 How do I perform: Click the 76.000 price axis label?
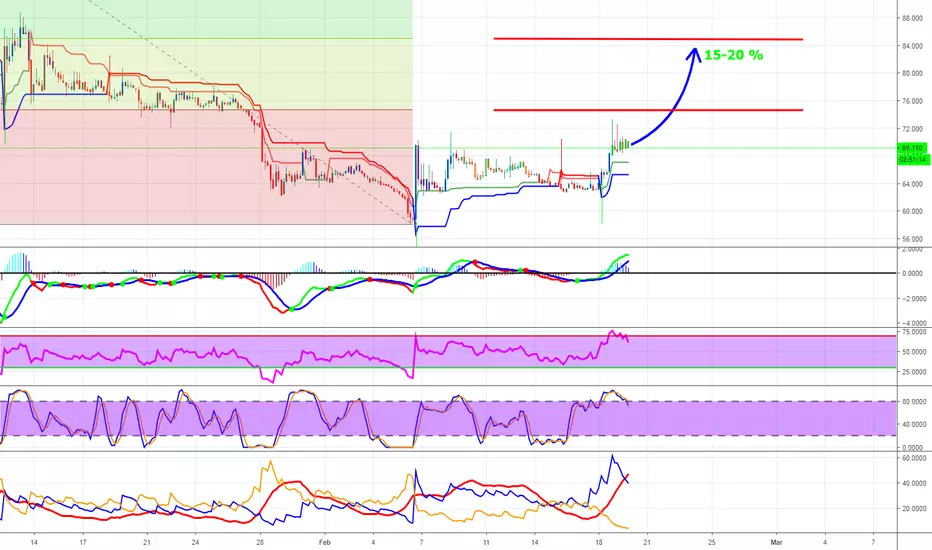click(912, 101)
